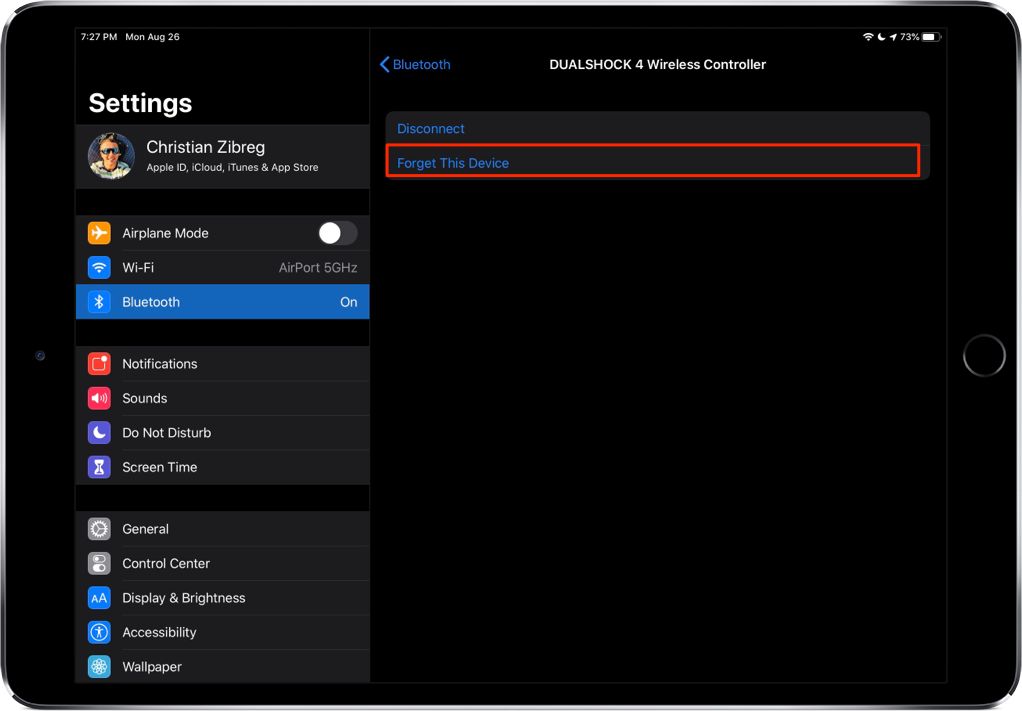Tap the Sounds speaker icon
The width and height of the screenshot is (1022, 711).
tap(99, 398)
